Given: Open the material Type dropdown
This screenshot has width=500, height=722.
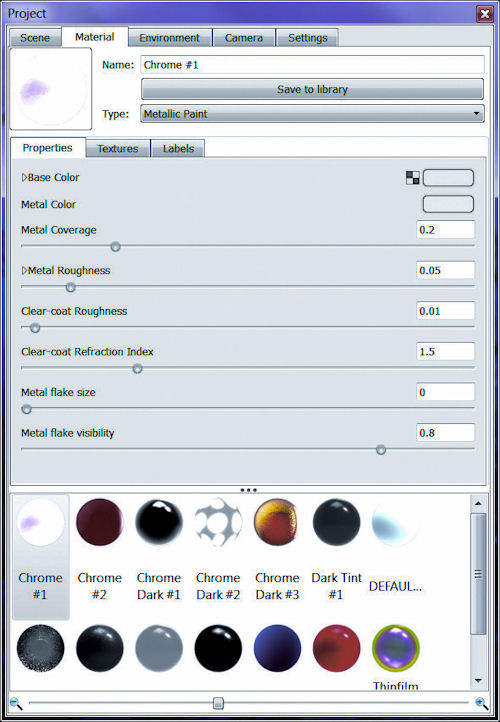Looking at the screenshot, I should (312, 114).
